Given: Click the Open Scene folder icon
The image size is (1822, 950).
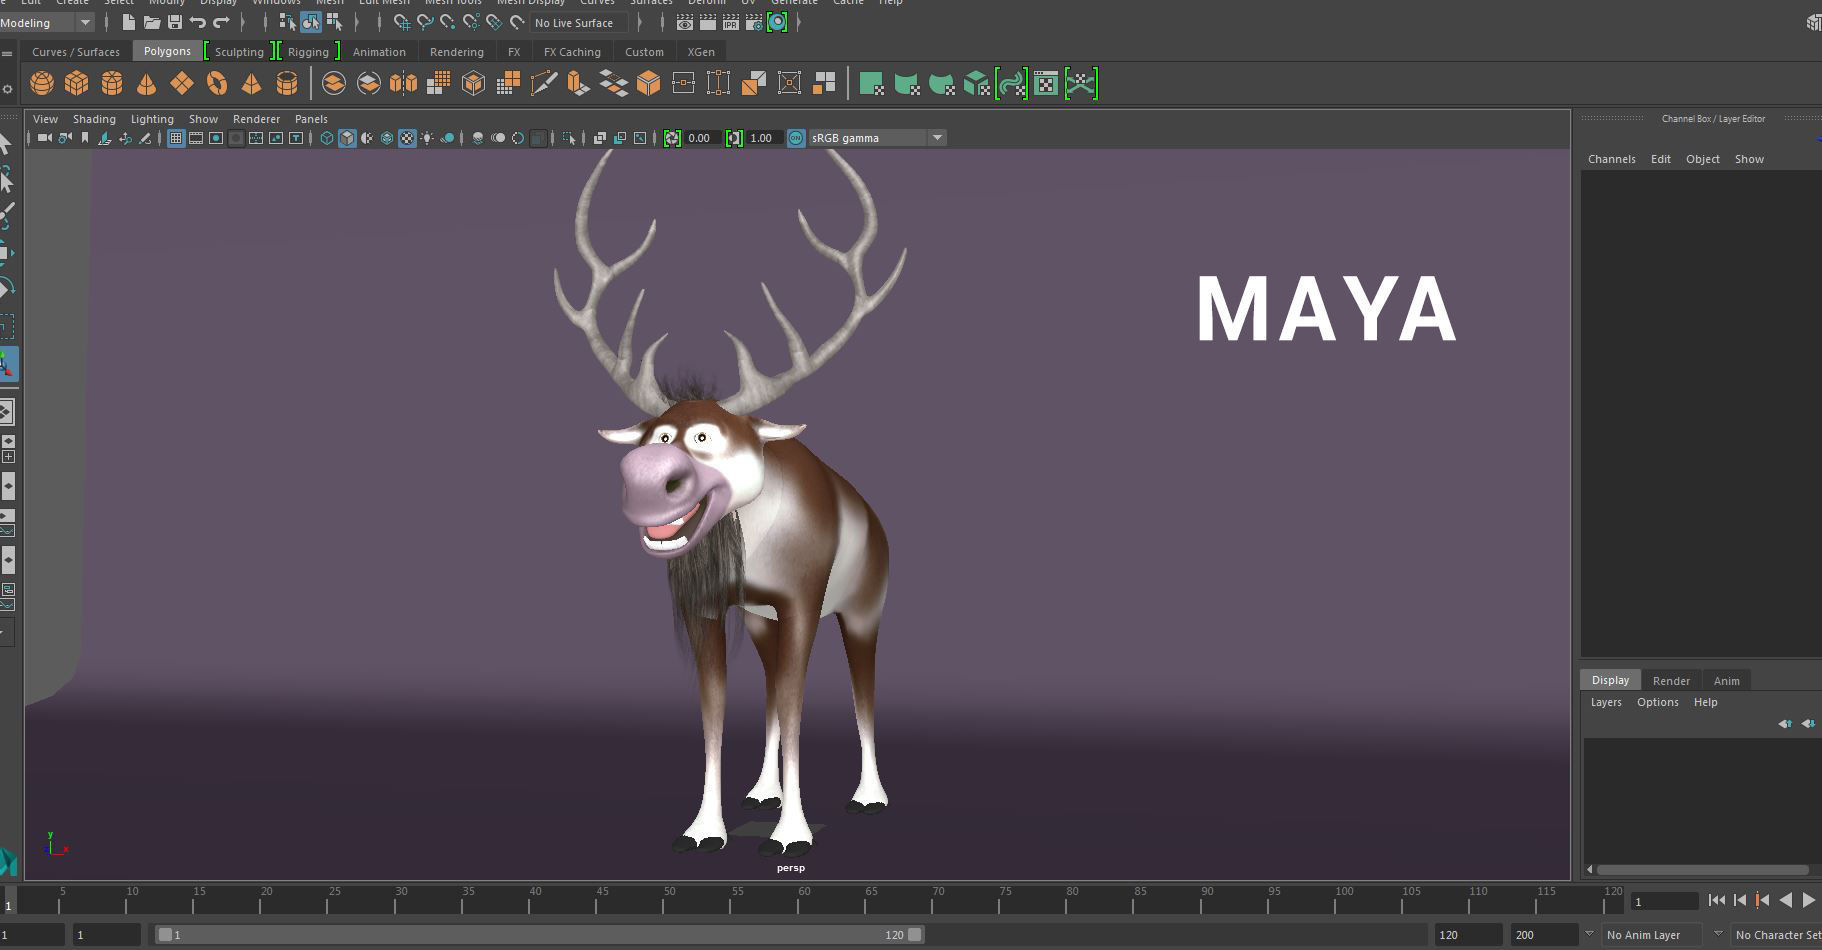Looking at the screenshot, I should pos(152,22).
